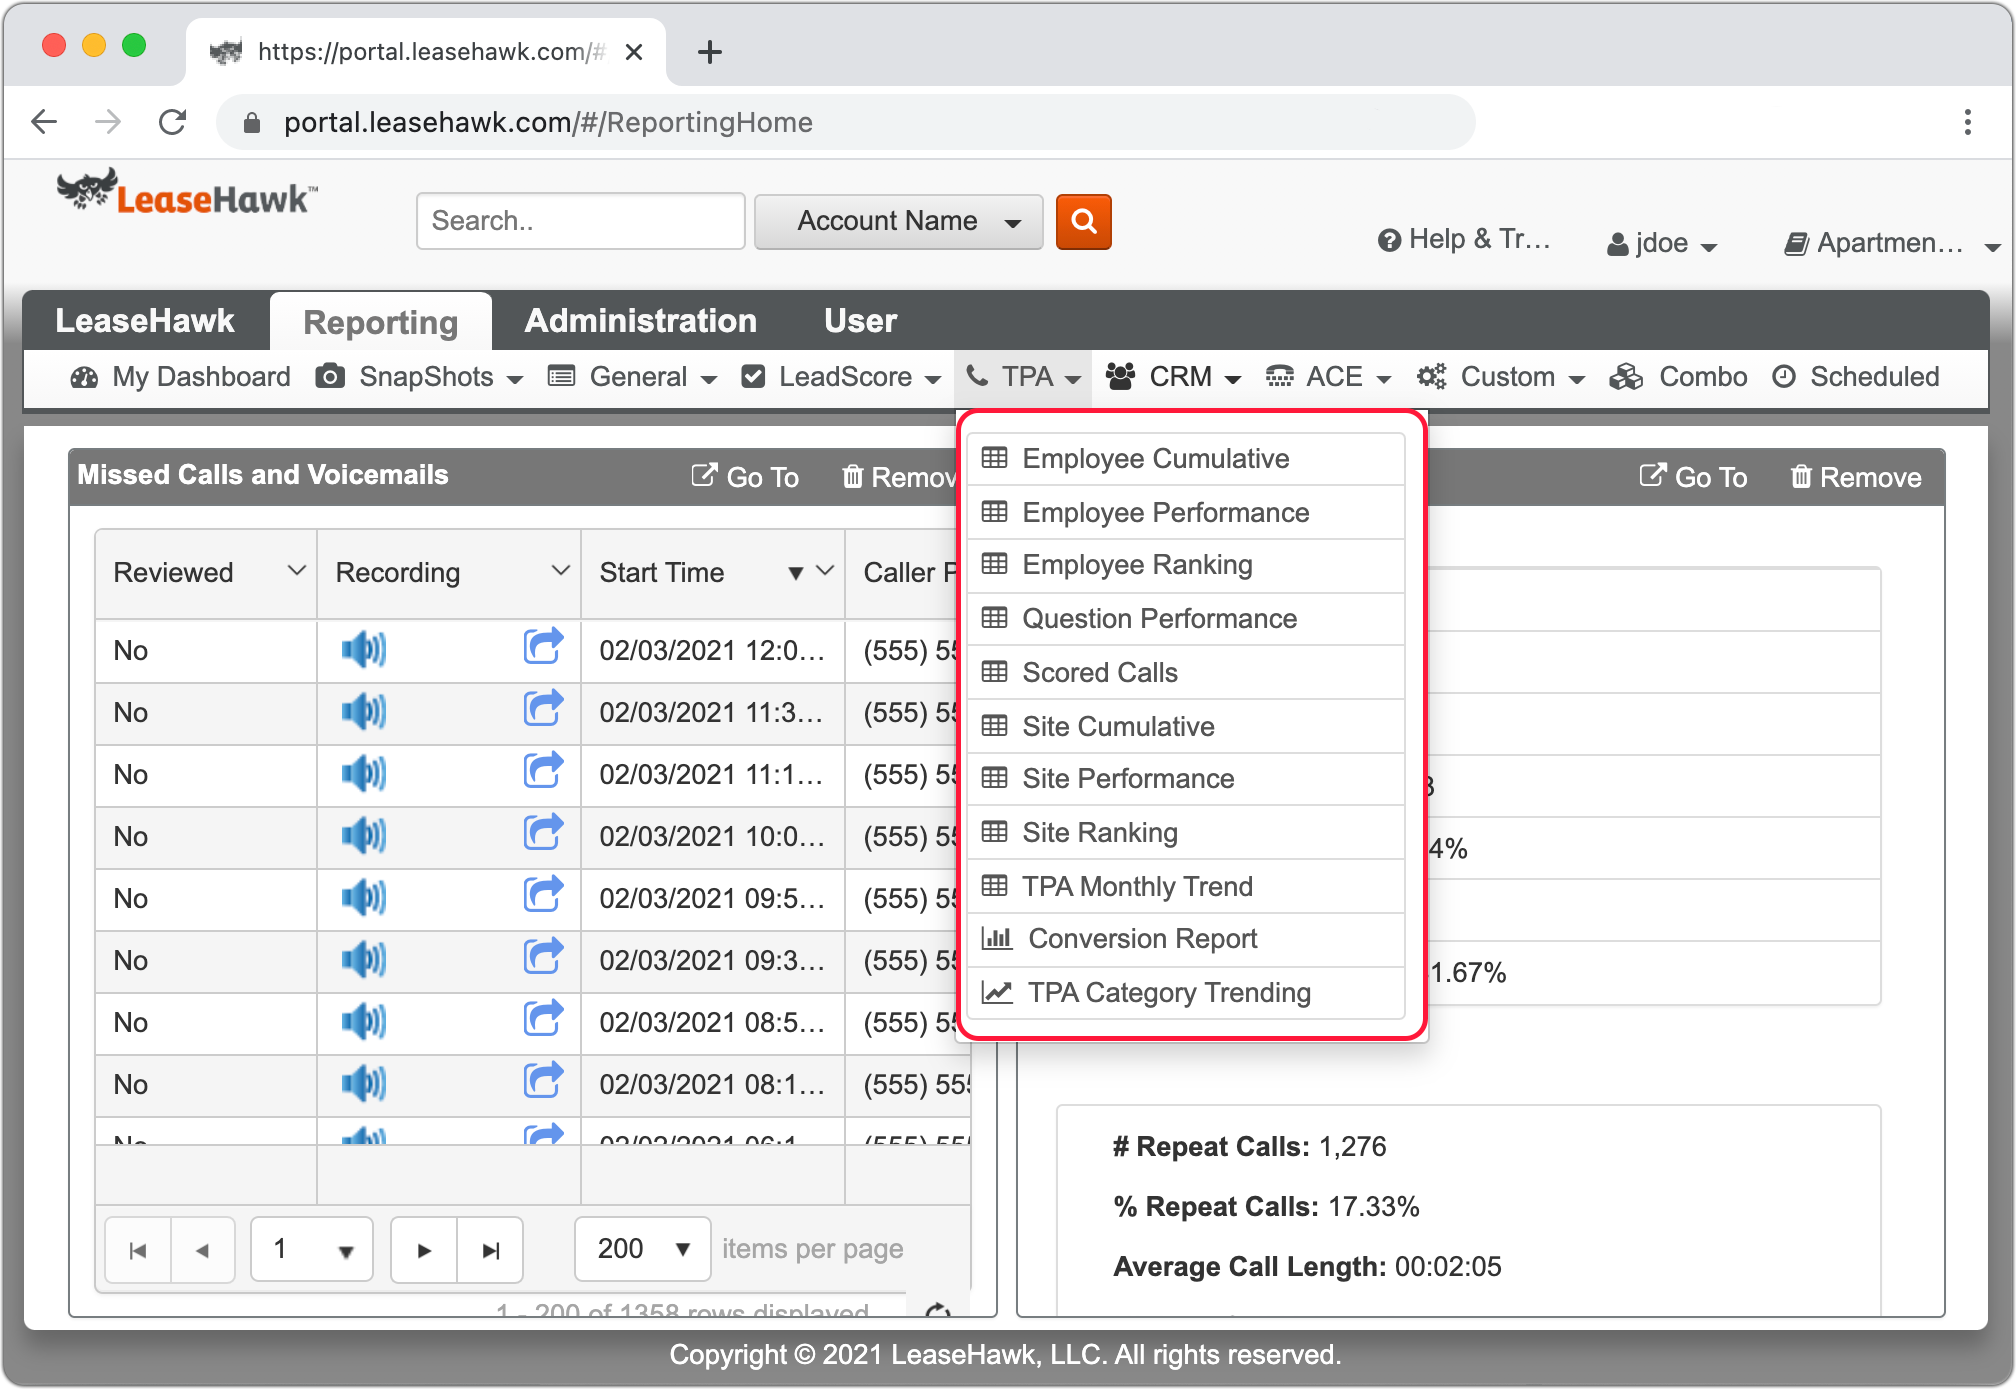
Task: Open the browser three-dot menu
Action: click(1967, 122)
